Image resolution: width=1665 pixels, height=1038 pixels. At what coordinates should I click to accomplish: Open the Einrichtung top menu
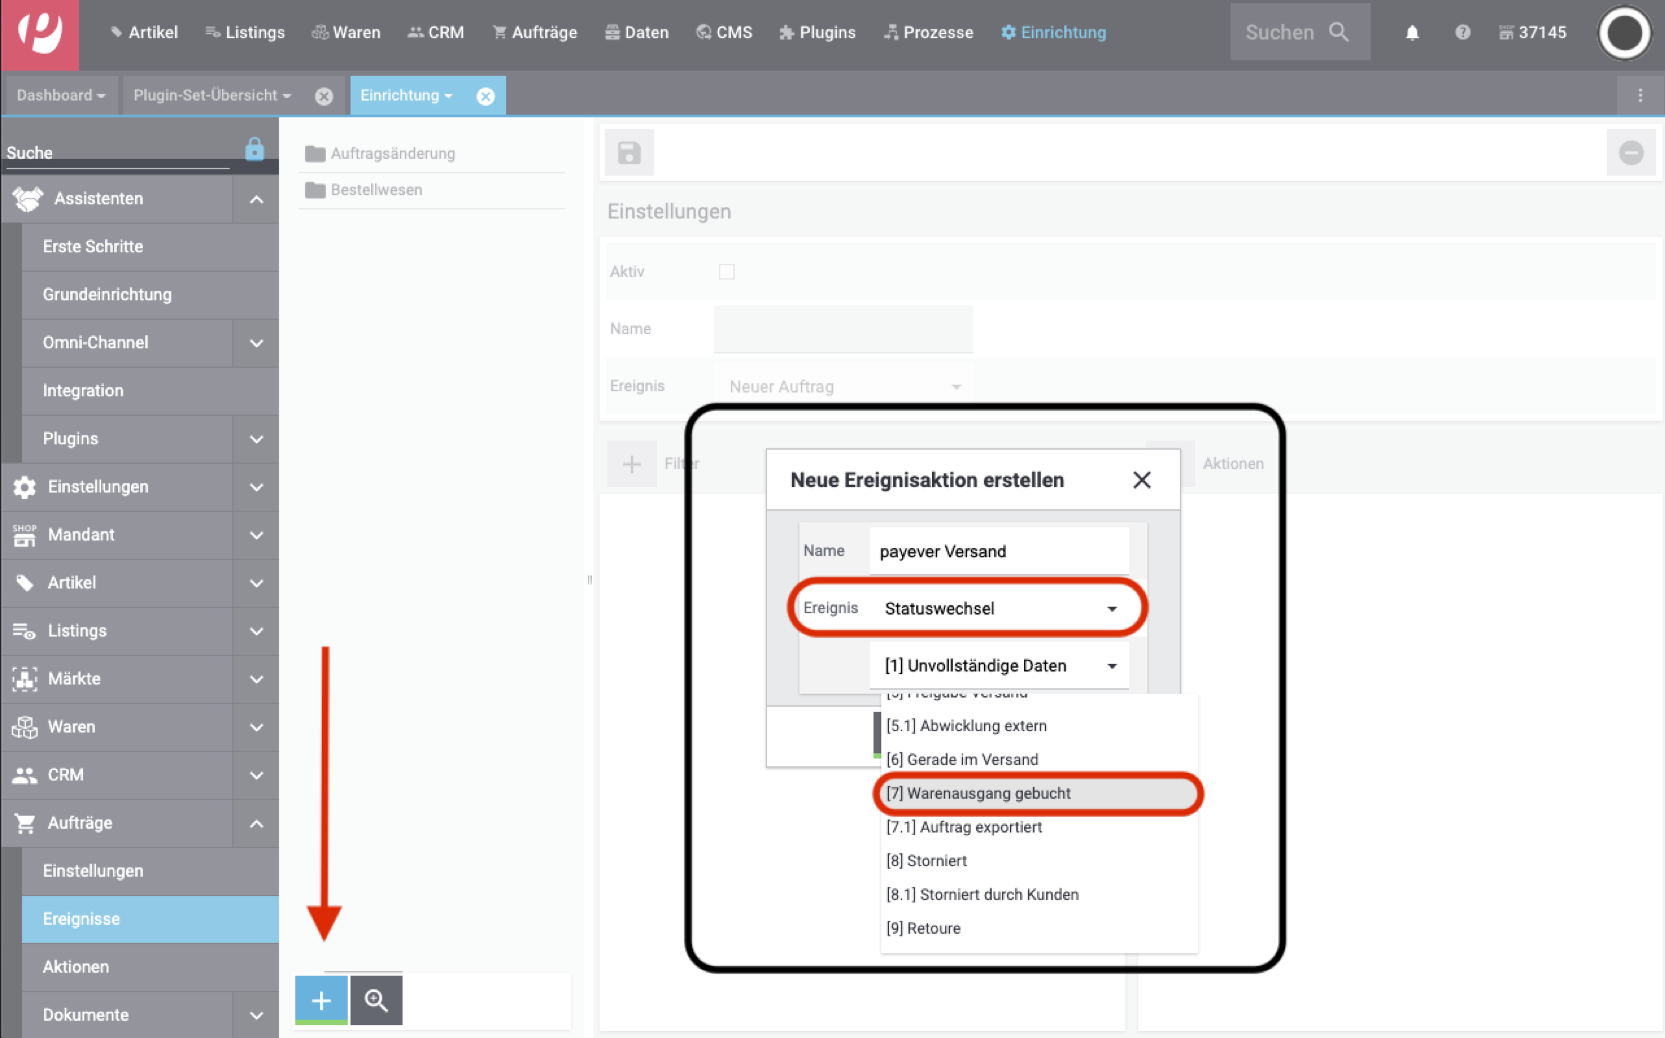tap(1053, 32)
